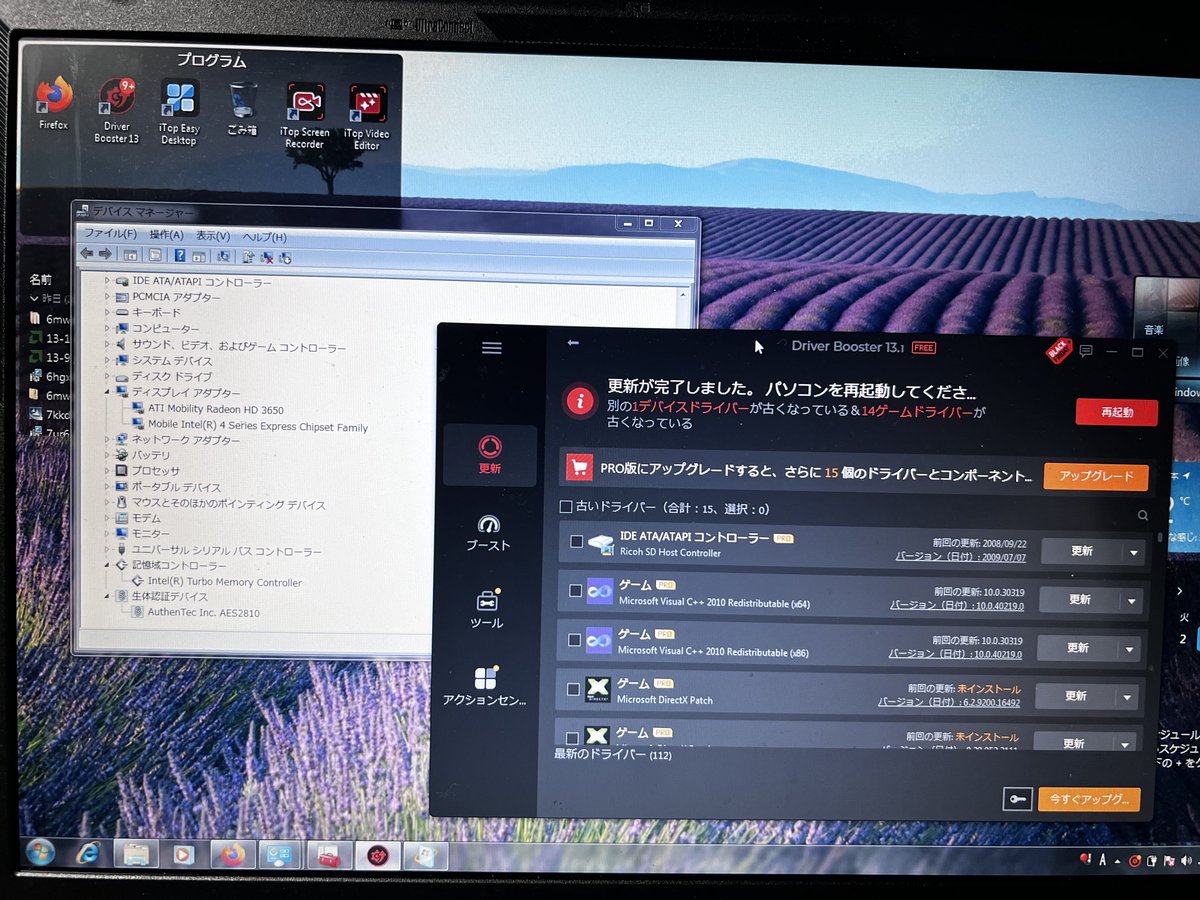Select Intel(R) Turbo Memory Controller device
The width and height of the screenshot is (1200, 900).
coord(217,582)
